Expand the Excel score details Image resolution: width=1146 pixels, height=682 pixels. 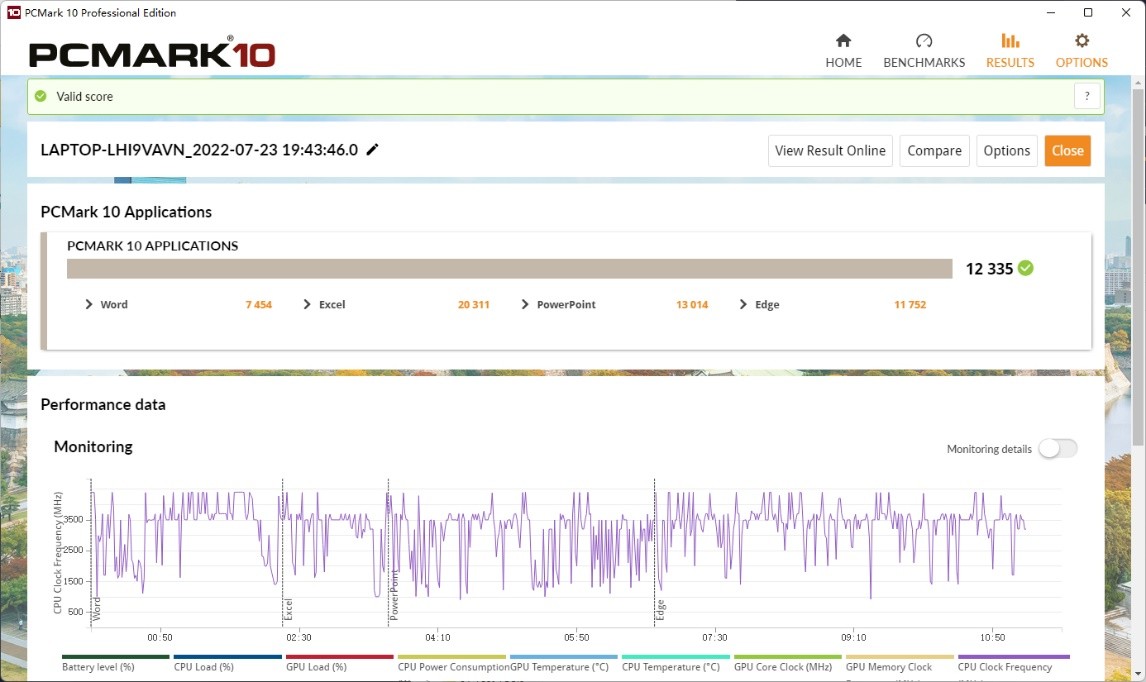(x=307, y=304)
